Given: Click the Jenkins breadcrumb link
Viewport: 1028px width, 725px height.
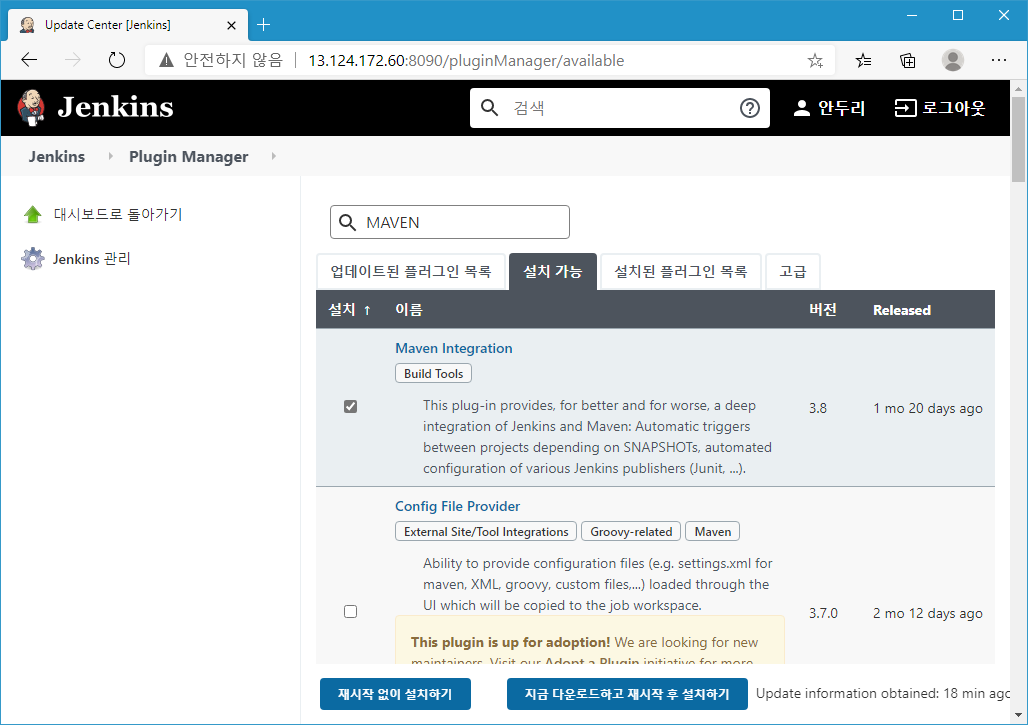Looking at the screenshot, I should pos(56,157).
